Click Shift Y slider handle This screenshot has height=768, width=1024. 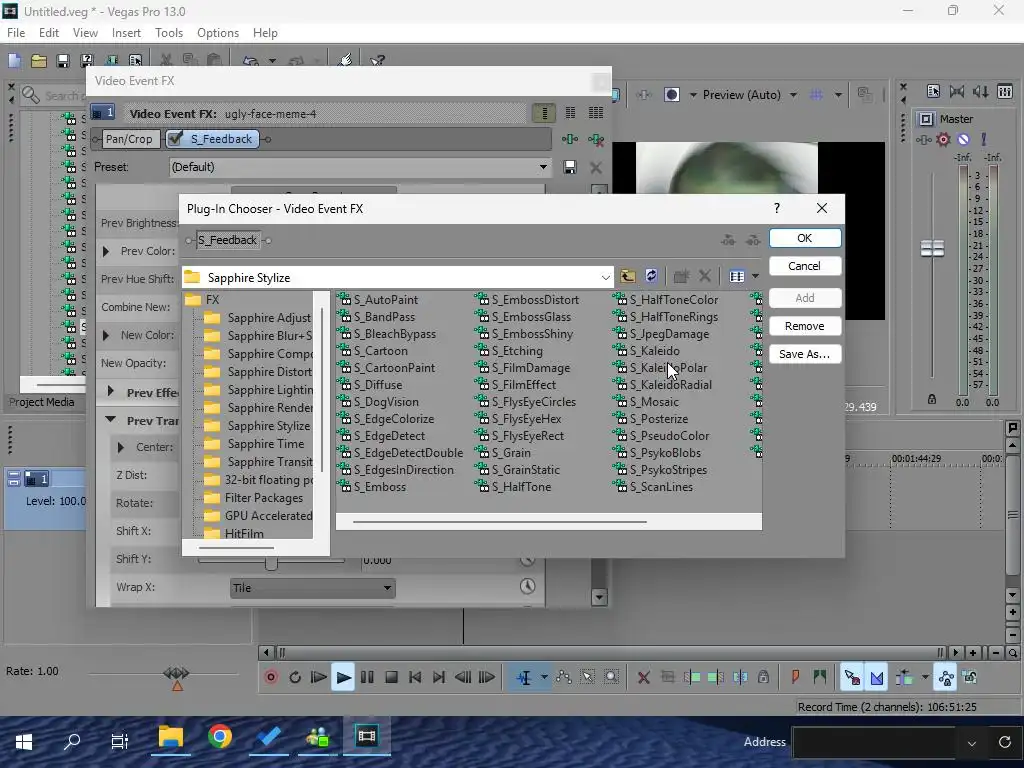tap(271, 562)
